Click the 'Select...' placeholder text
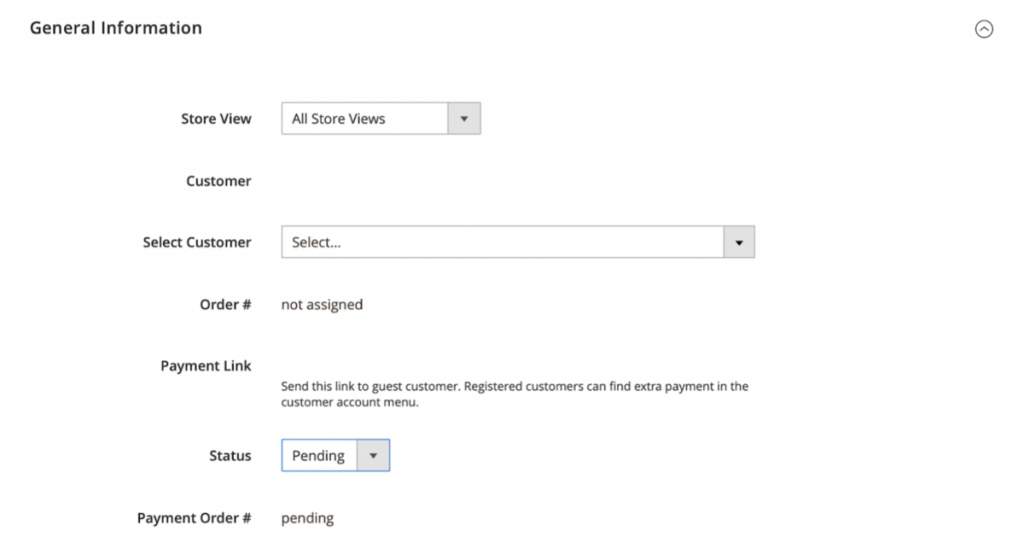 (x=316, y=242)
